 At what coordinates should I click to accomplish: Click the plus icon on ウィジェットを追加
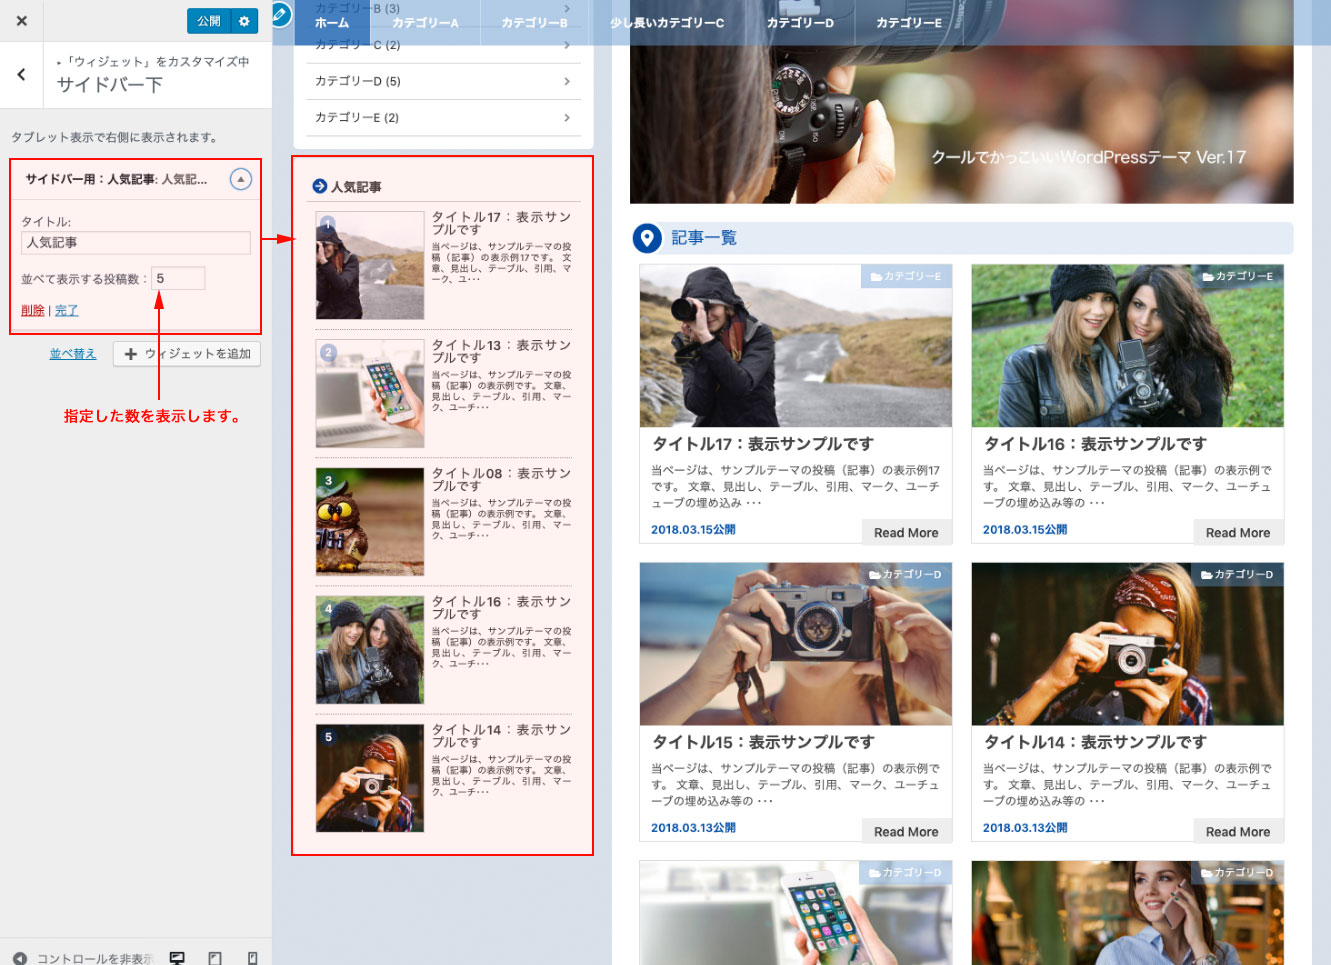click(x=130, y=354)
